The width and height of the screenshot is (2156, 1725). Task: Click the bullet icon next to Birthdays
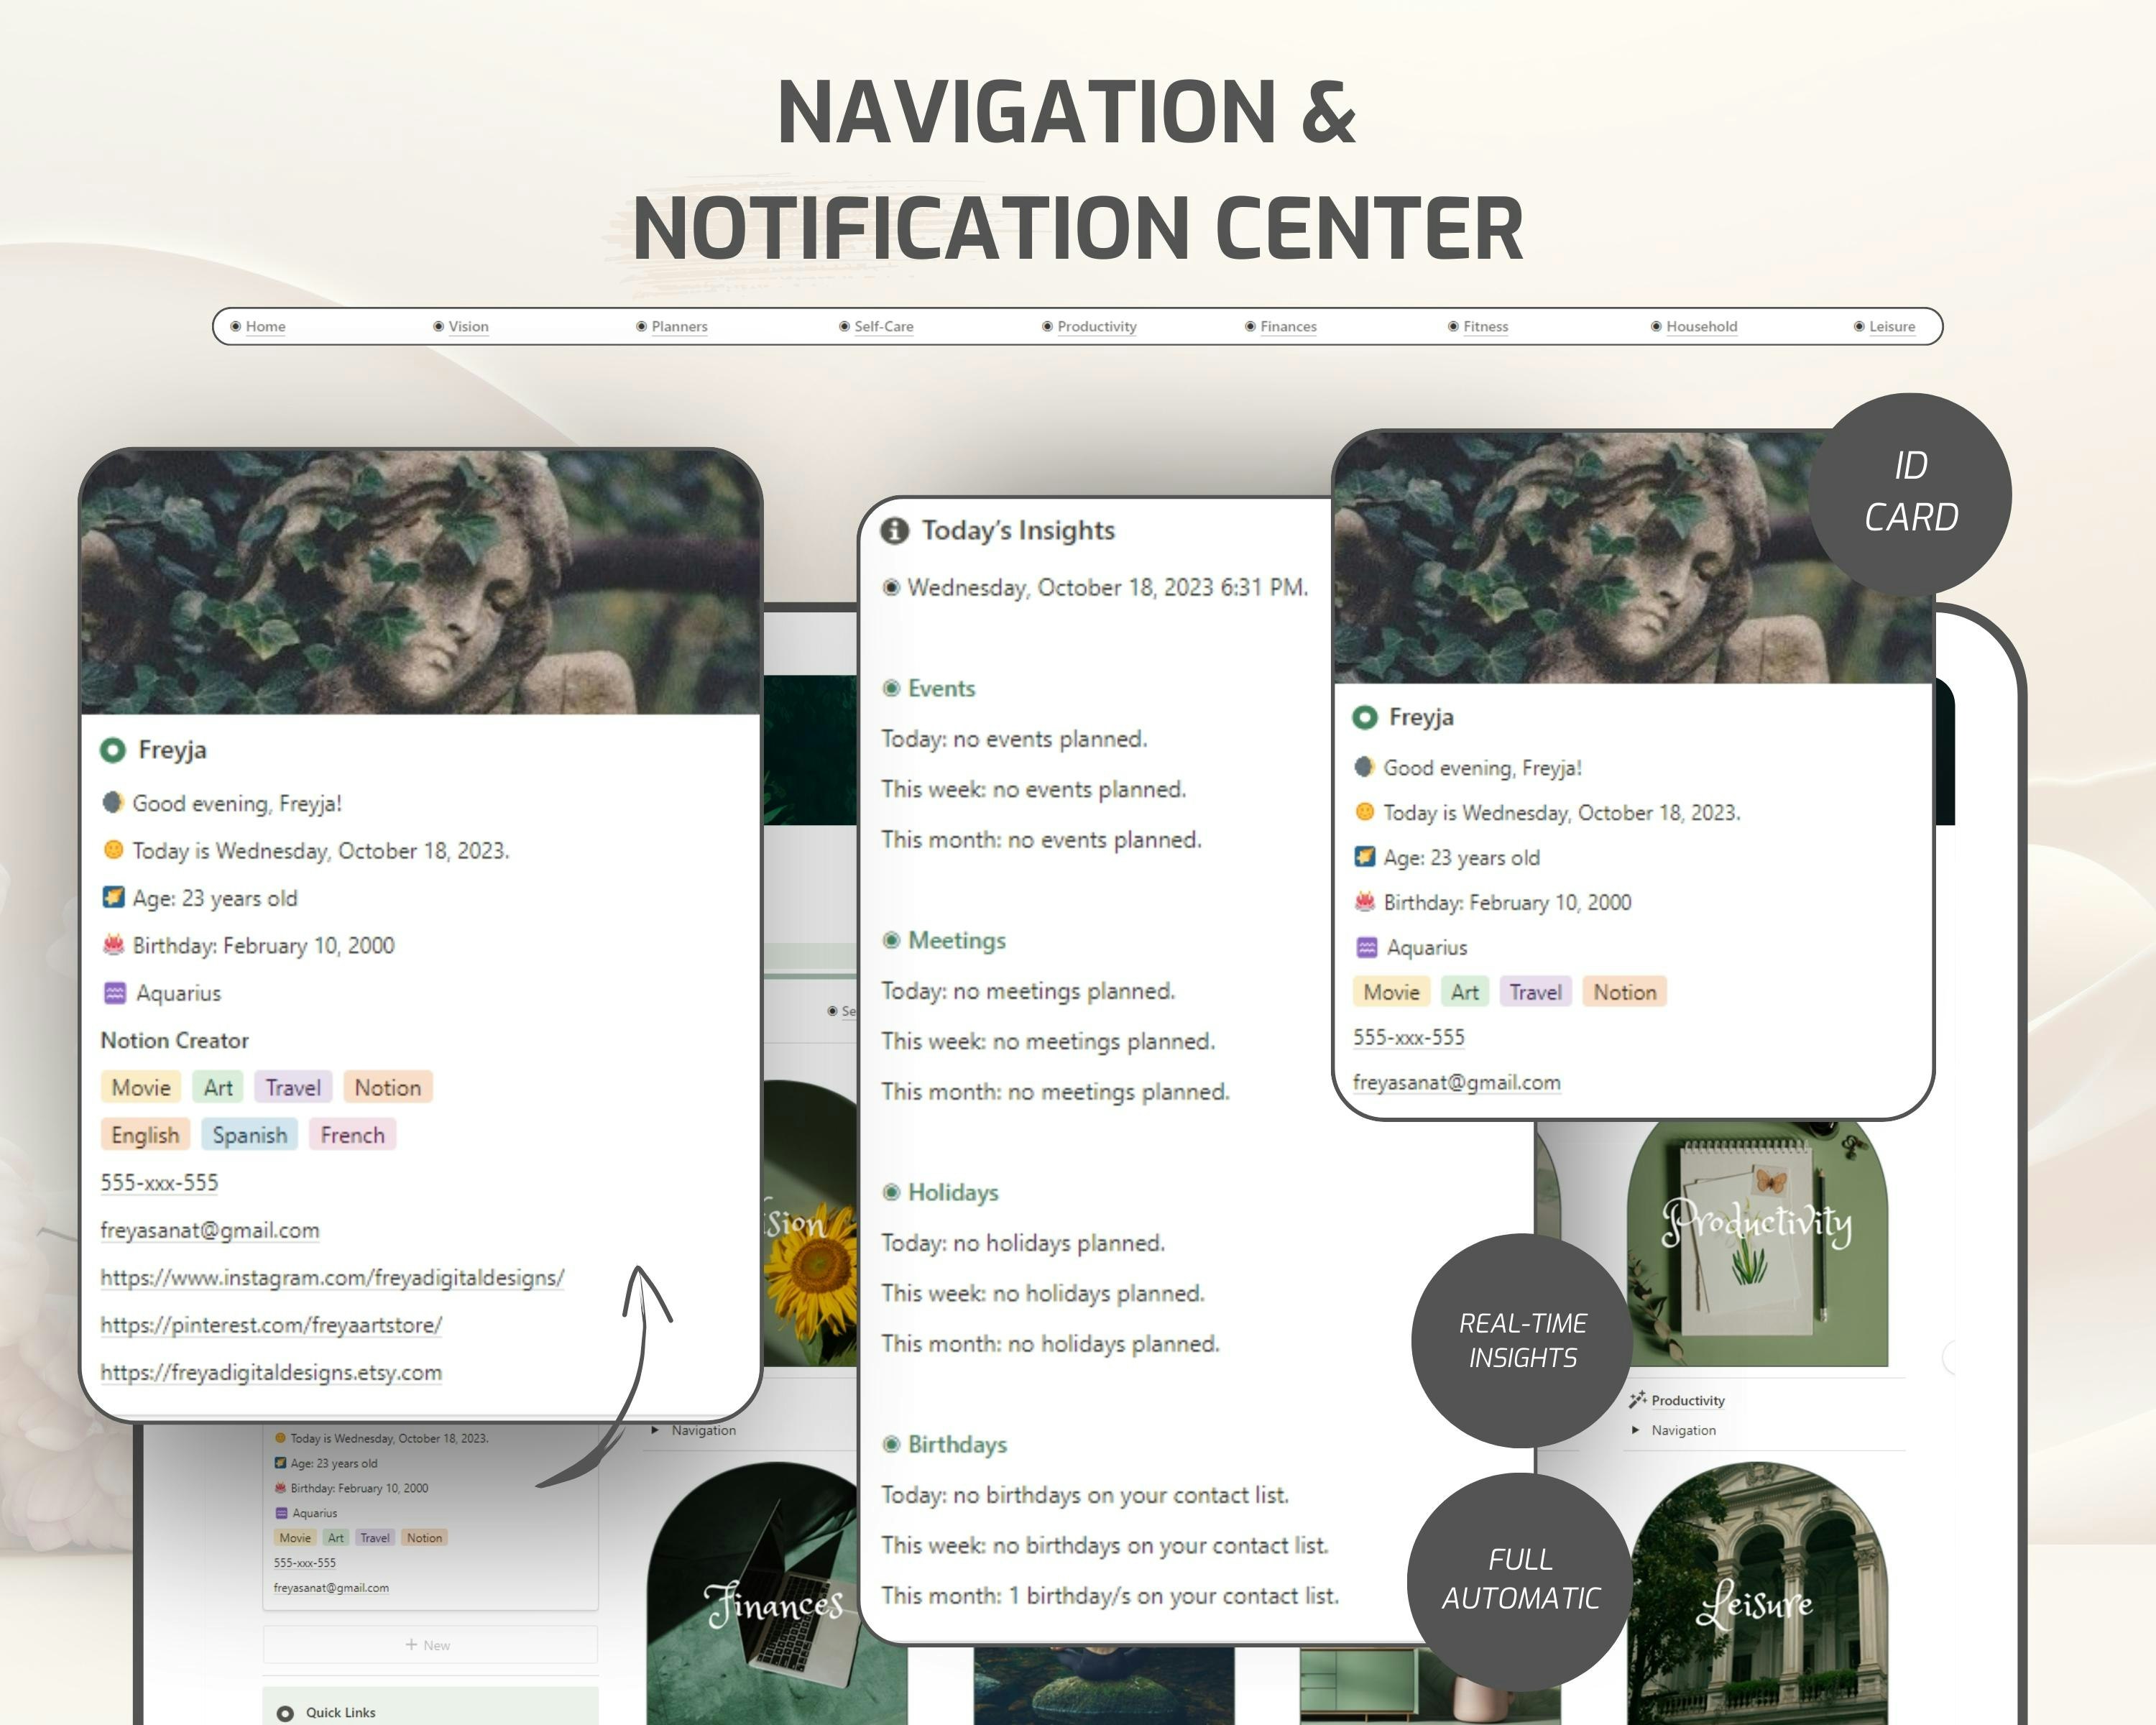tap(891, 1444)
